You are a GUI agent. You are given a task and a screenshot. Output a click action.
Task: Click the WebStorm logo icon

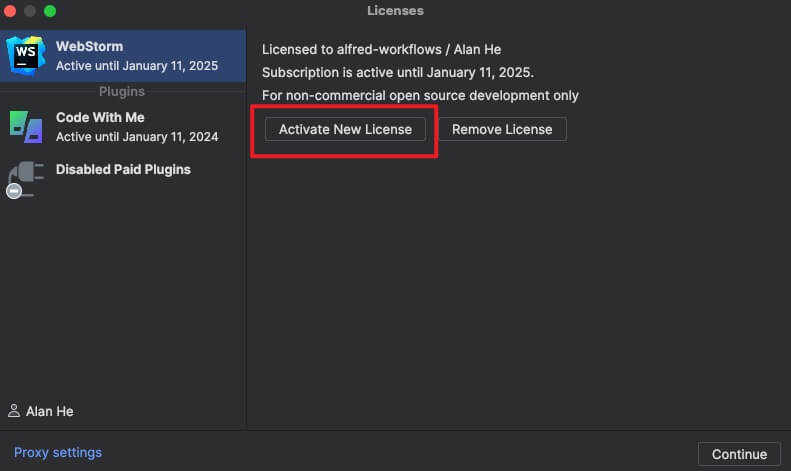tap(25, 55)
